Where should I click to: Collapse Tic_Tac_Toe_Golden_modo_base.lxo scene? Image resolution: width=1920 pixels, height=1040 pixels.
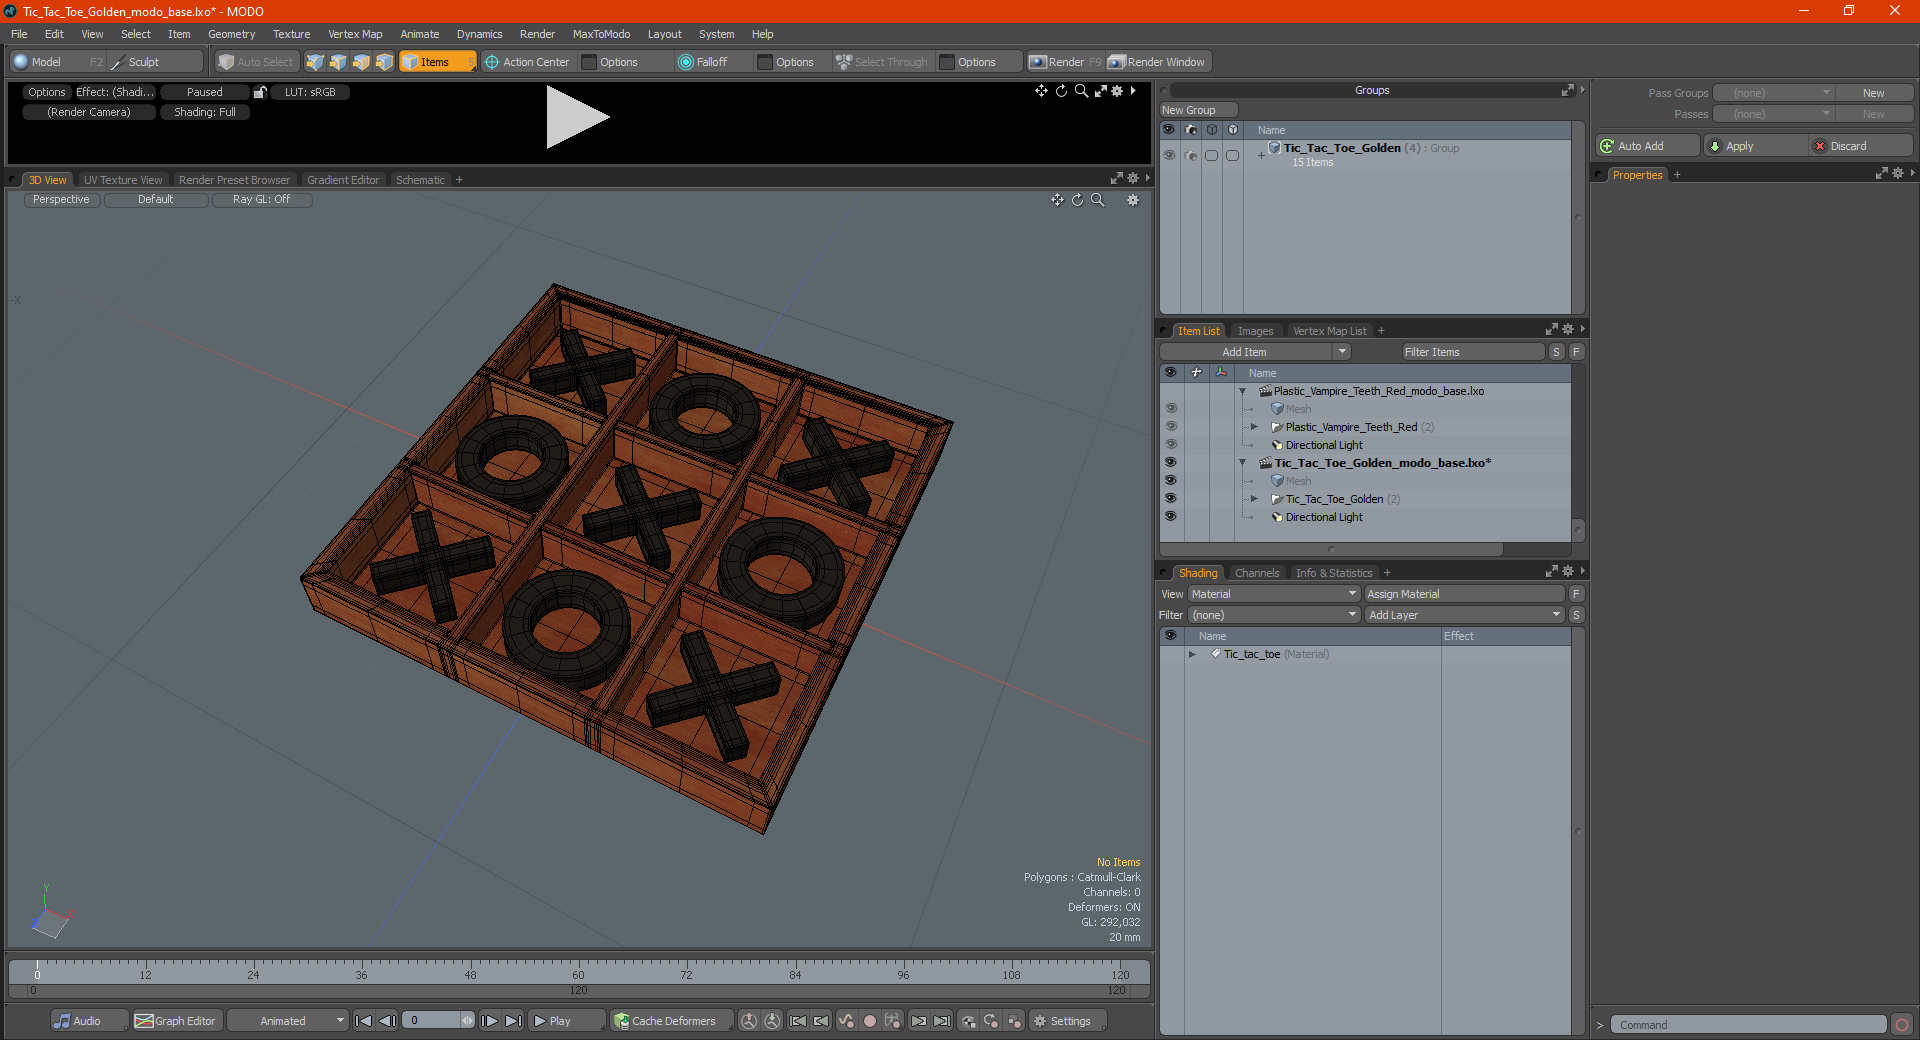[x=1243, y=463]
